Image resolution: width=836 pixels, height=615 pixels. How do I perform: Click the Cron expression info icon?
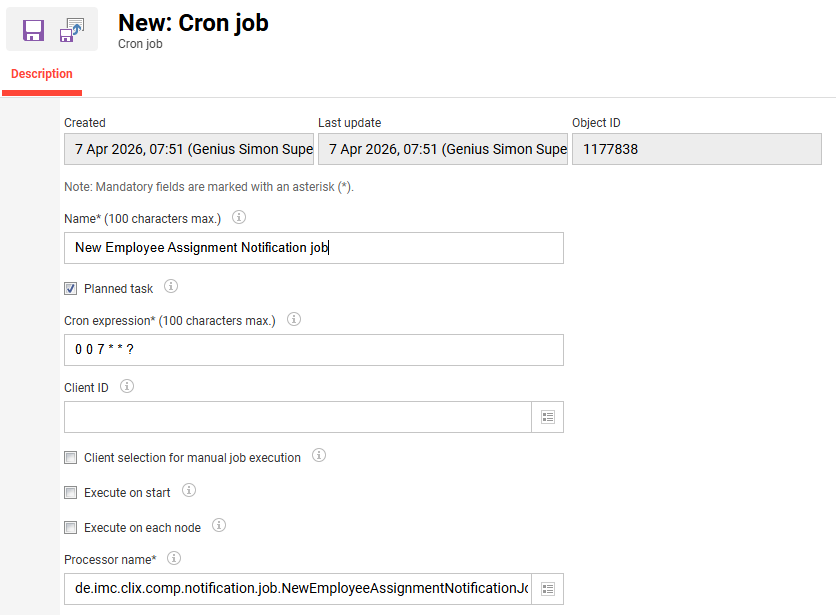click(293, 318)
